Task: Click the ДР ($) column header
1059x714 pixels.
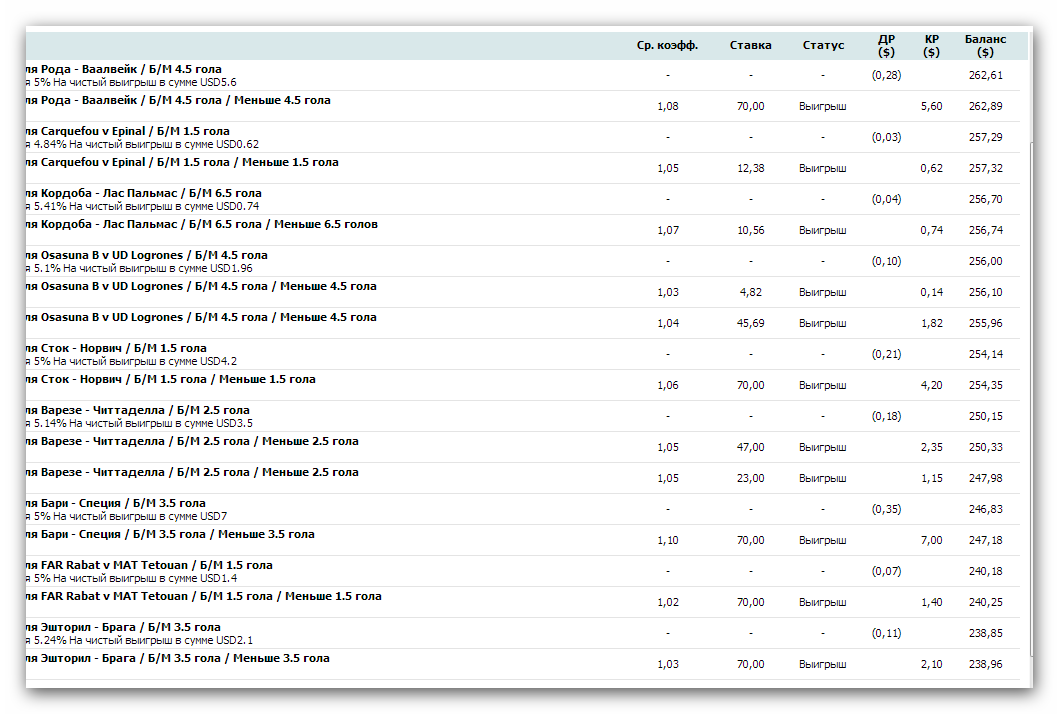Action: [x=886, y=45]
